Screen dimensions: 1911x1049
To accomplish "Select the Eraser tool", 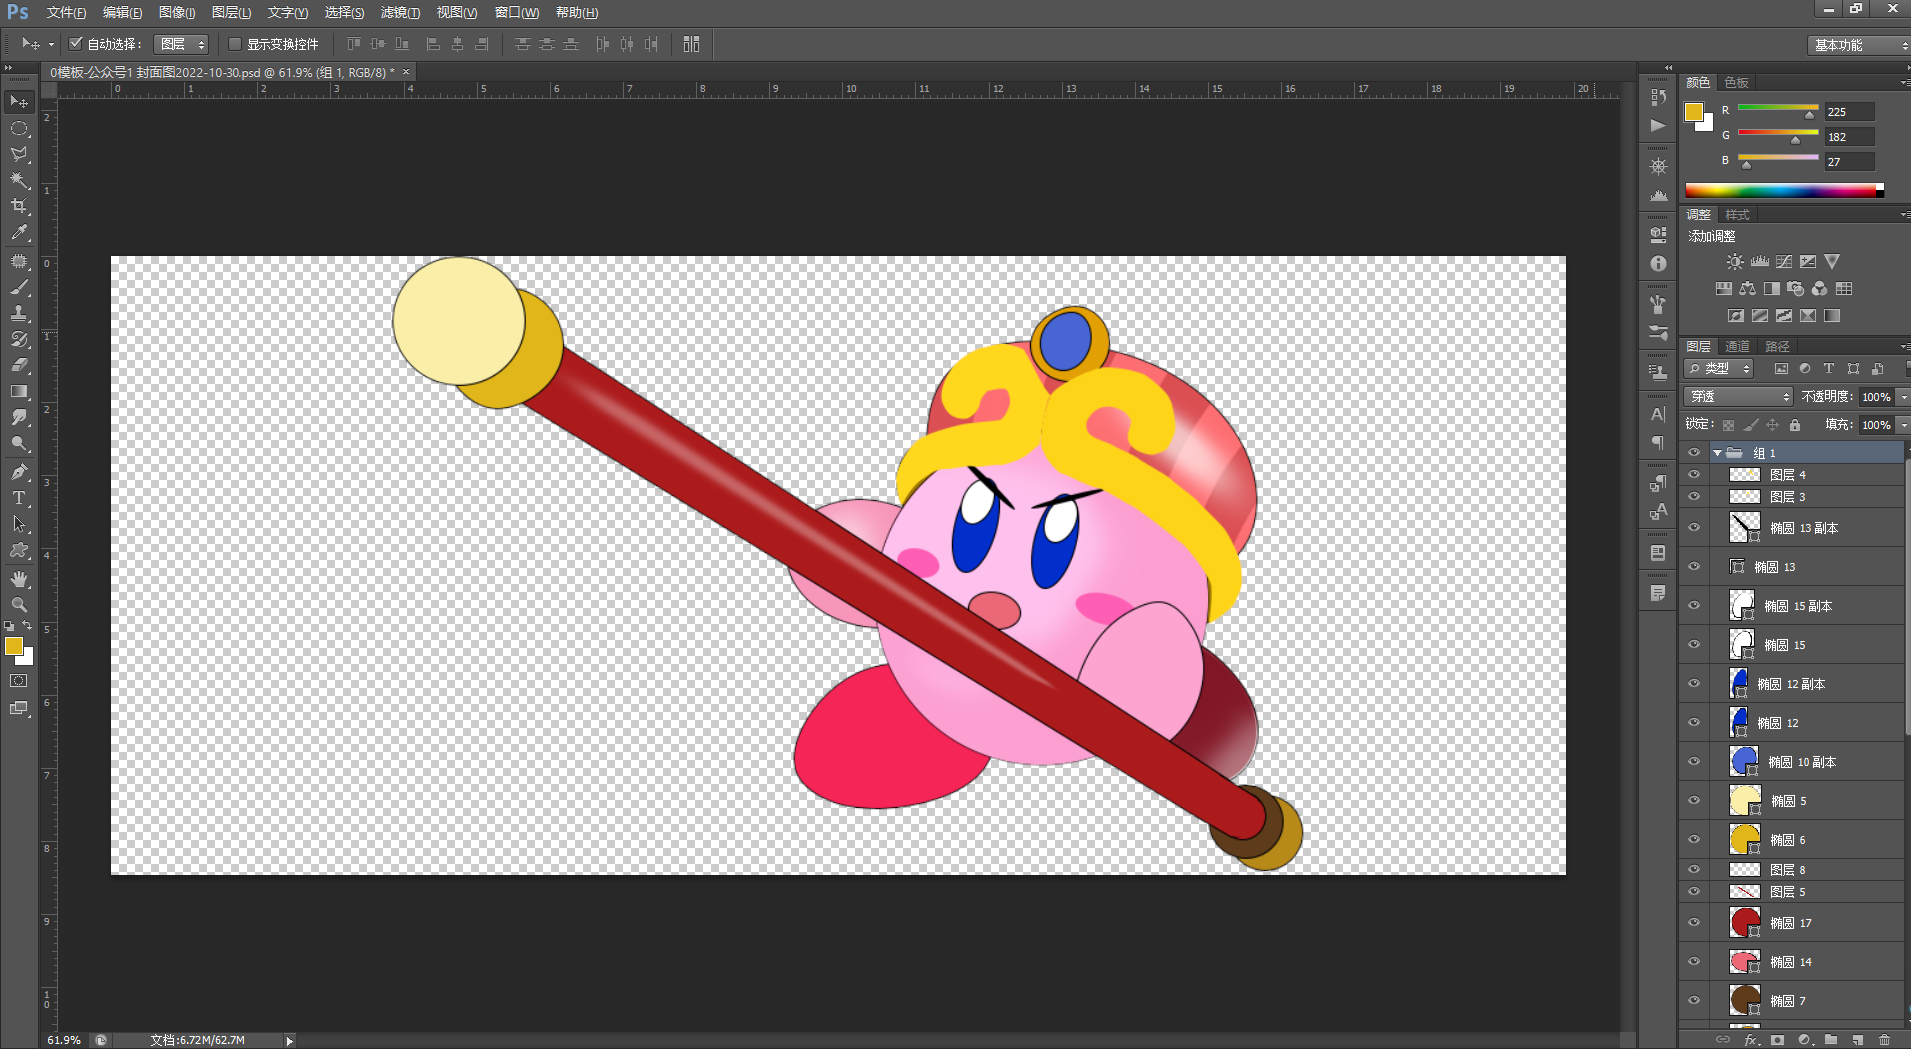I will click(x=19, y=365).
